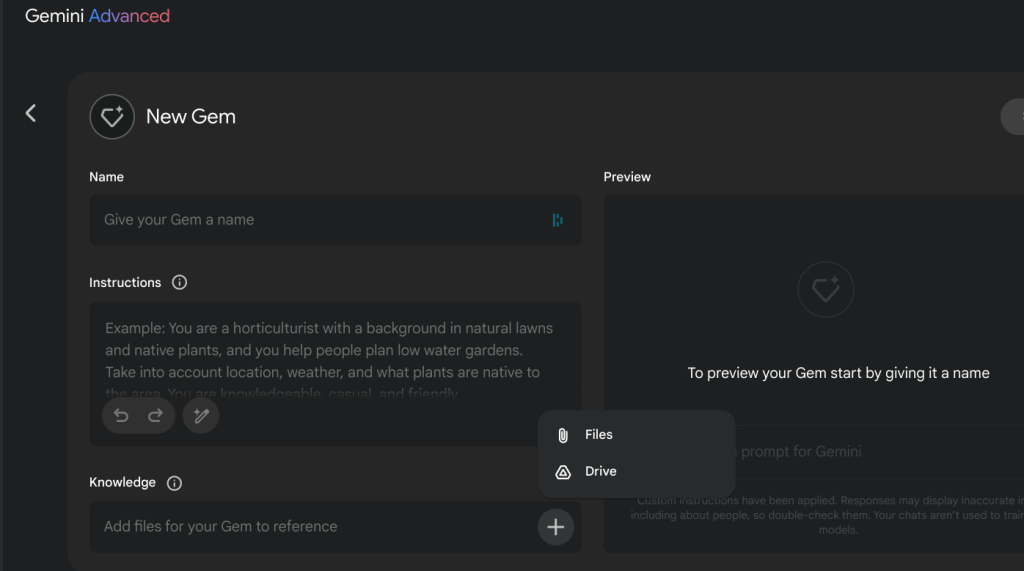Click the Preview heading label
This screenshot has width=1024, height=571.
click(x=627, y=177)
